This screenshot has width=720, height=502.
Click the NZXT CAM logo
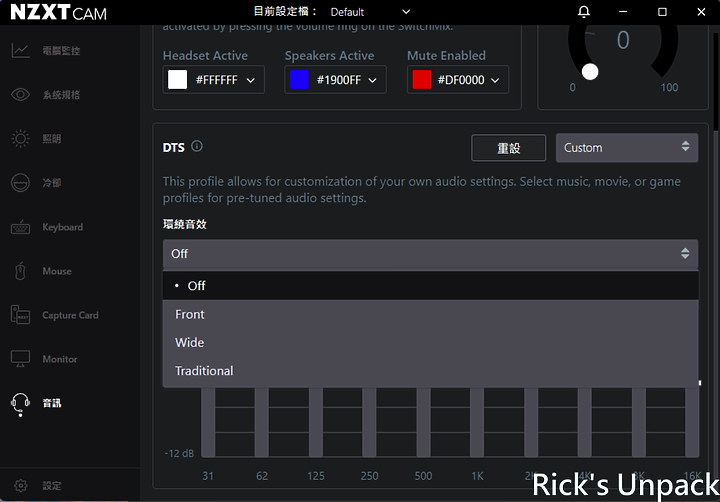coord(58,12)
